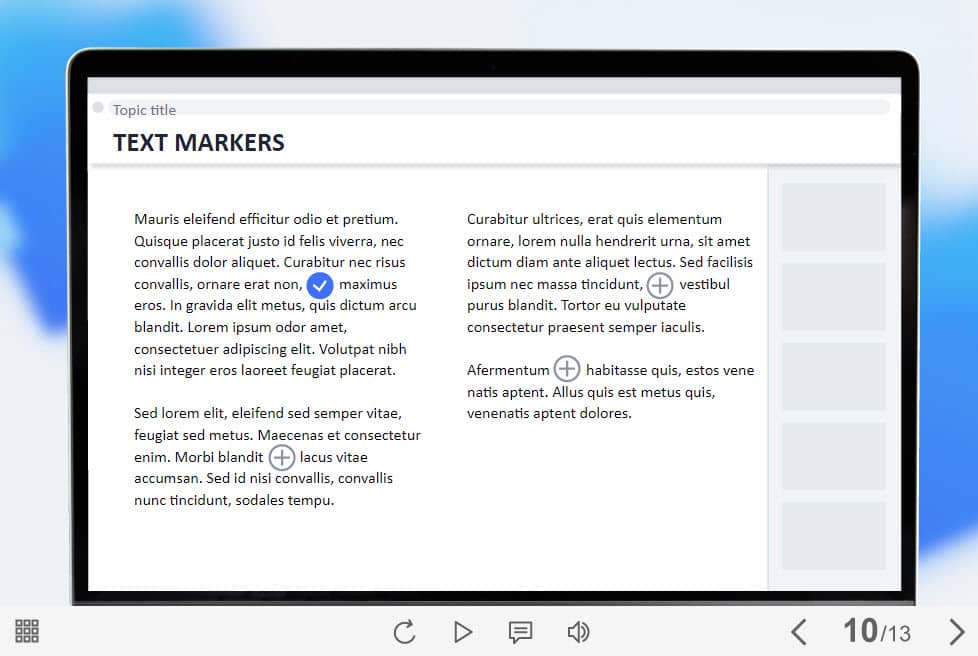Click the 'TEXT MARKERS' heading
The width and height of the screenshot is (978, 656).
click(x=199, y=143)
